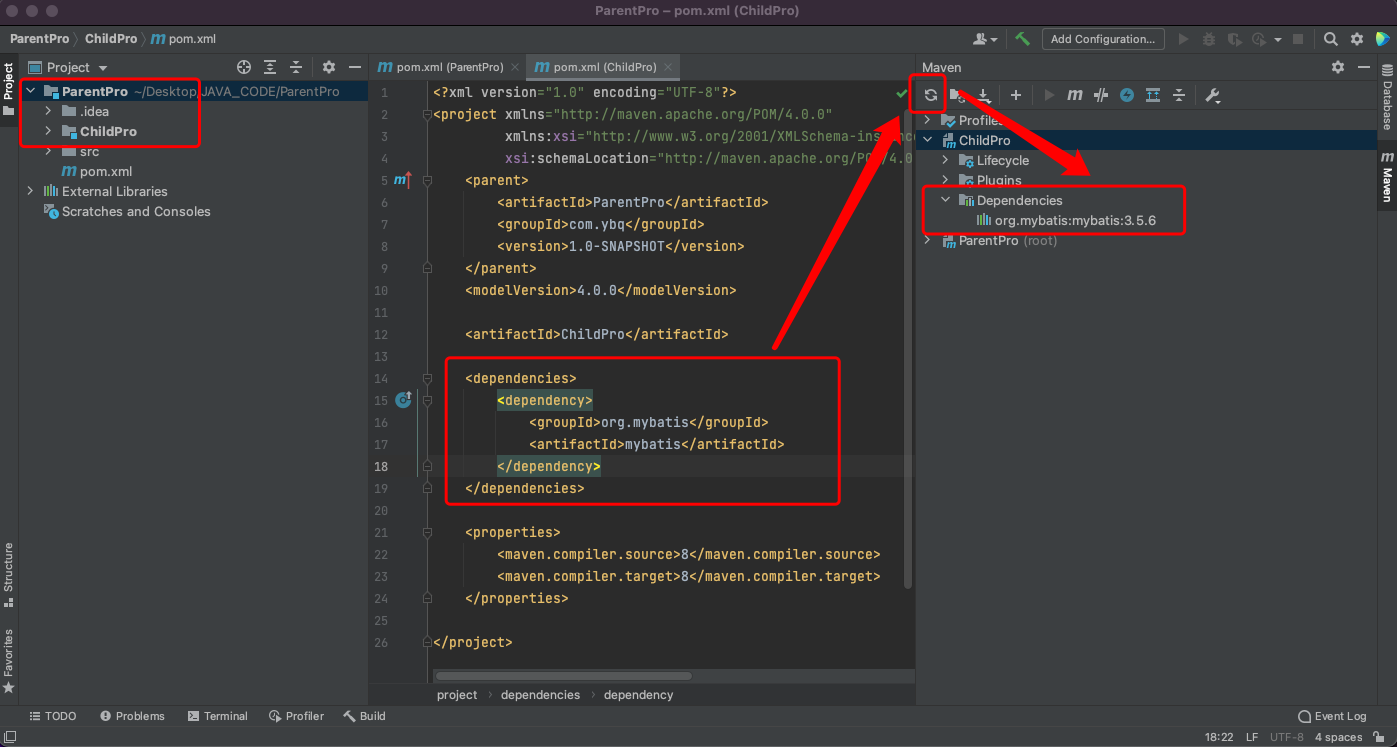This screenshot has width=1397, height=747.
Task: Open Problems tool window
Action: point(132,716)
